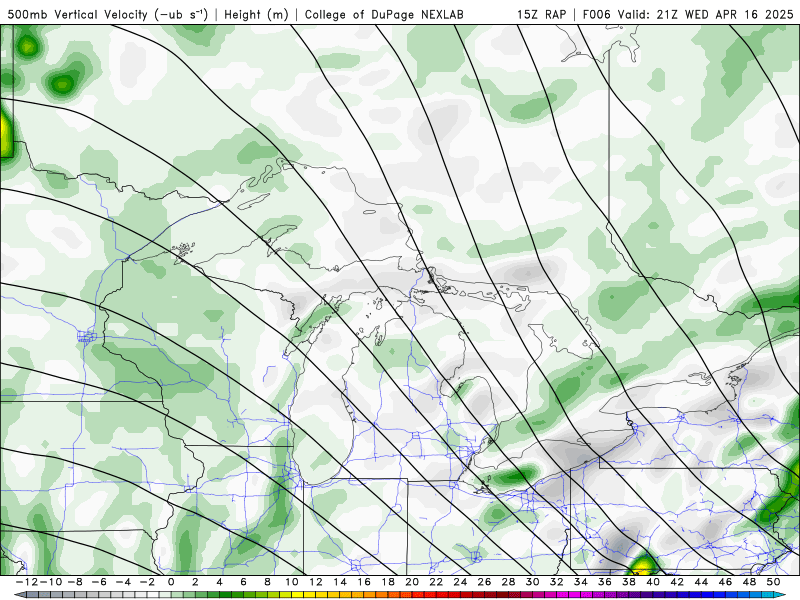Click the '-10' value on the color scale
This screenshot has width=800, height=600.
(x=50, y=582)
